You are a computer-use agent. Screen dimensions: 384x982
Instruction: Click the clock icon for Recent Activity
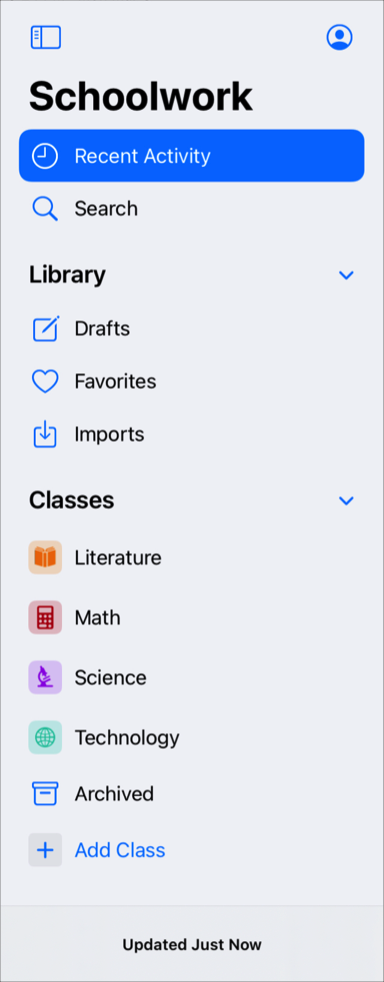(x=45, y=156)
